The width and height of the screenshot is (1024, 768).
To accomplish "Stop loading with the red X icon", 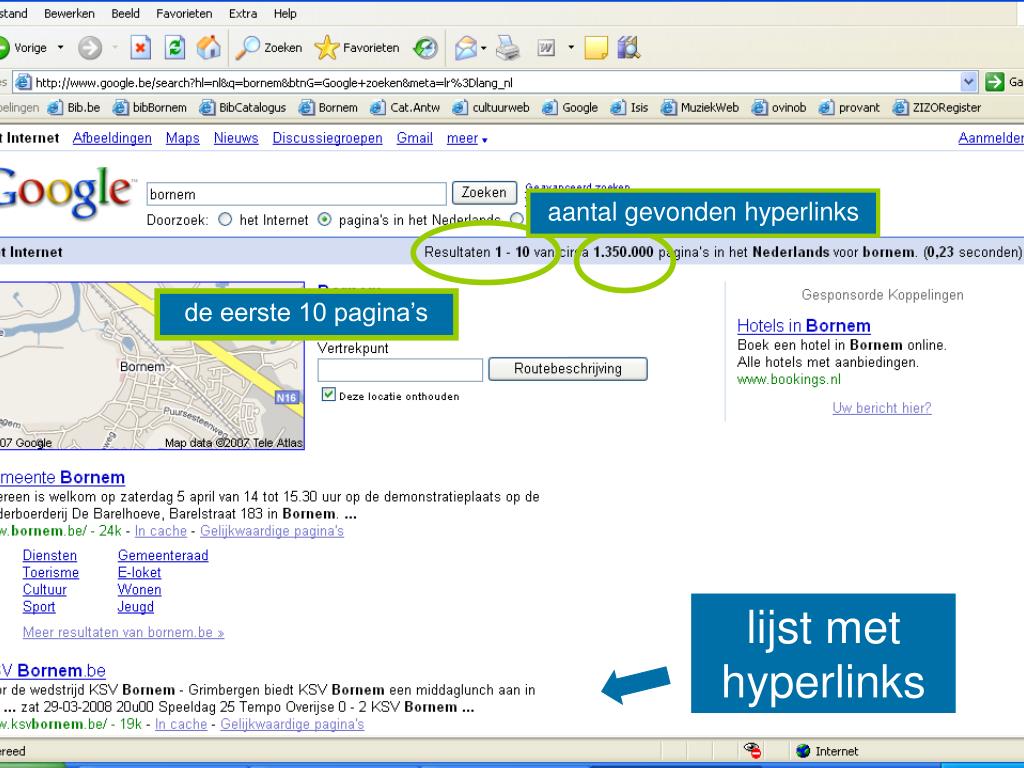I will pos(140,48).
